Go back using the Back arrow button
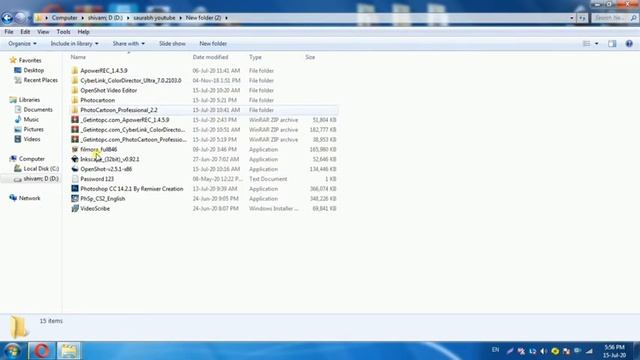 [x=7, y=18]
